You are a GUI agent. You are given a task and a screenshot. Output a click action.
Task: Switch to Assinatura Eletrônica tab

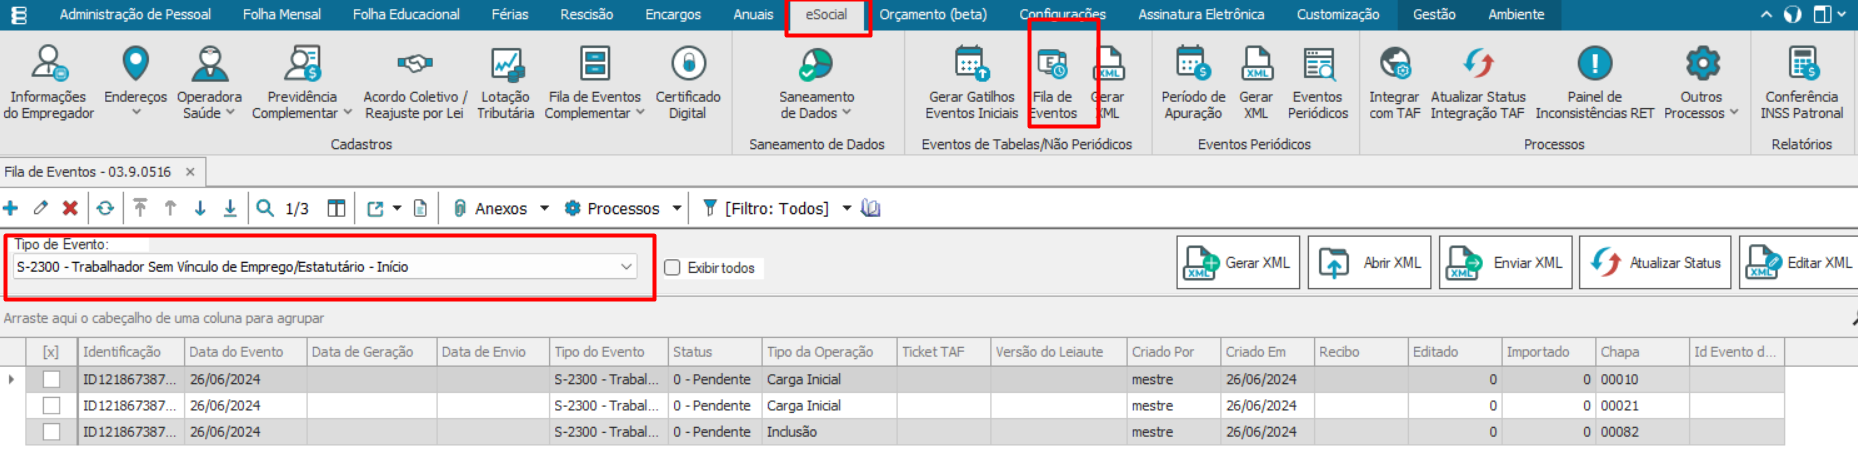[x=1201, y=14]
